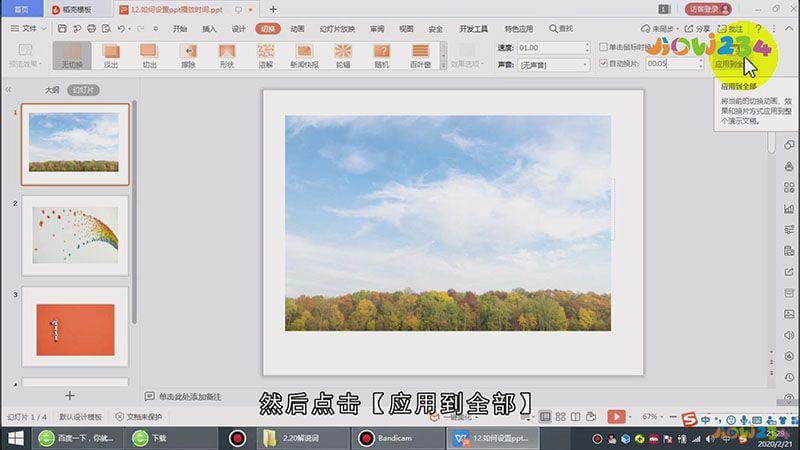Click the undo arrow icon

click(121, 29)
